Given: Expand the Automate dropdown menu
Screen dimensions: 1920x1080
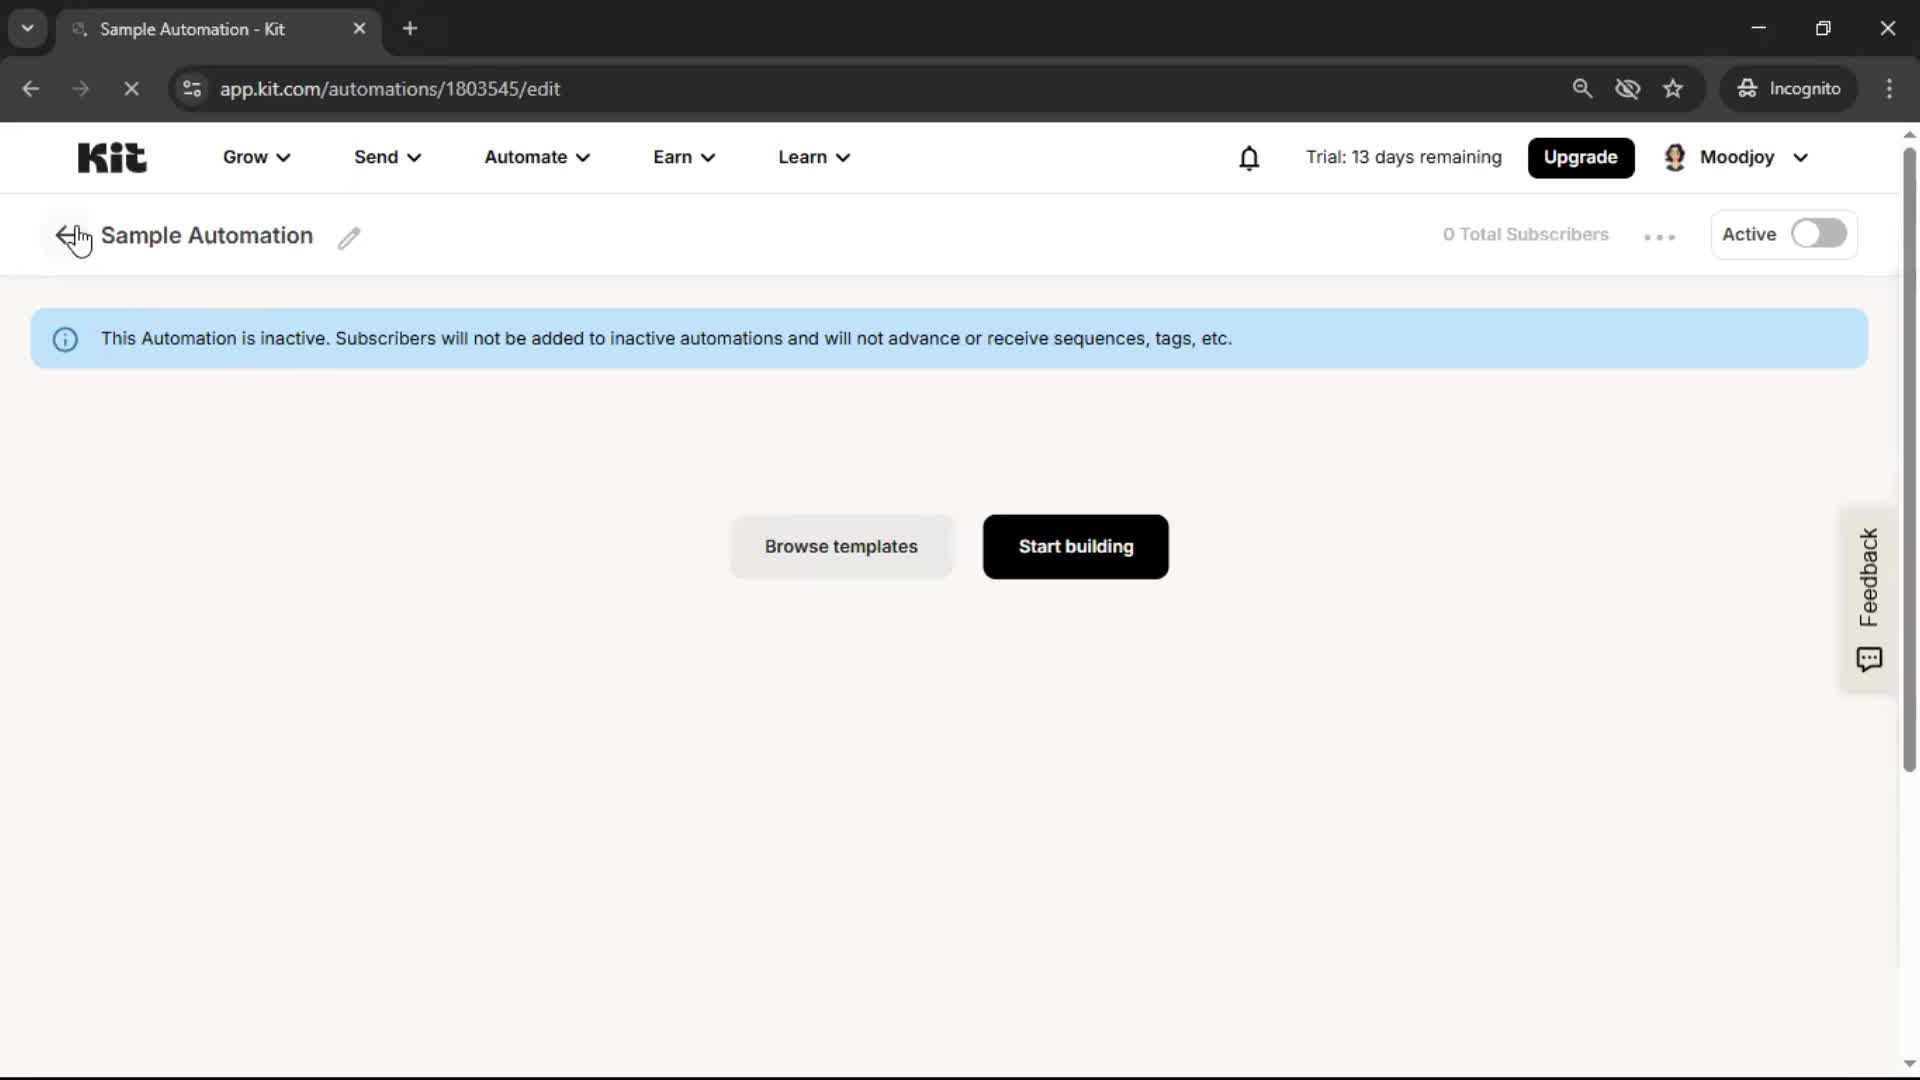Looking at the screenshot, I should (x=537, y=157).
